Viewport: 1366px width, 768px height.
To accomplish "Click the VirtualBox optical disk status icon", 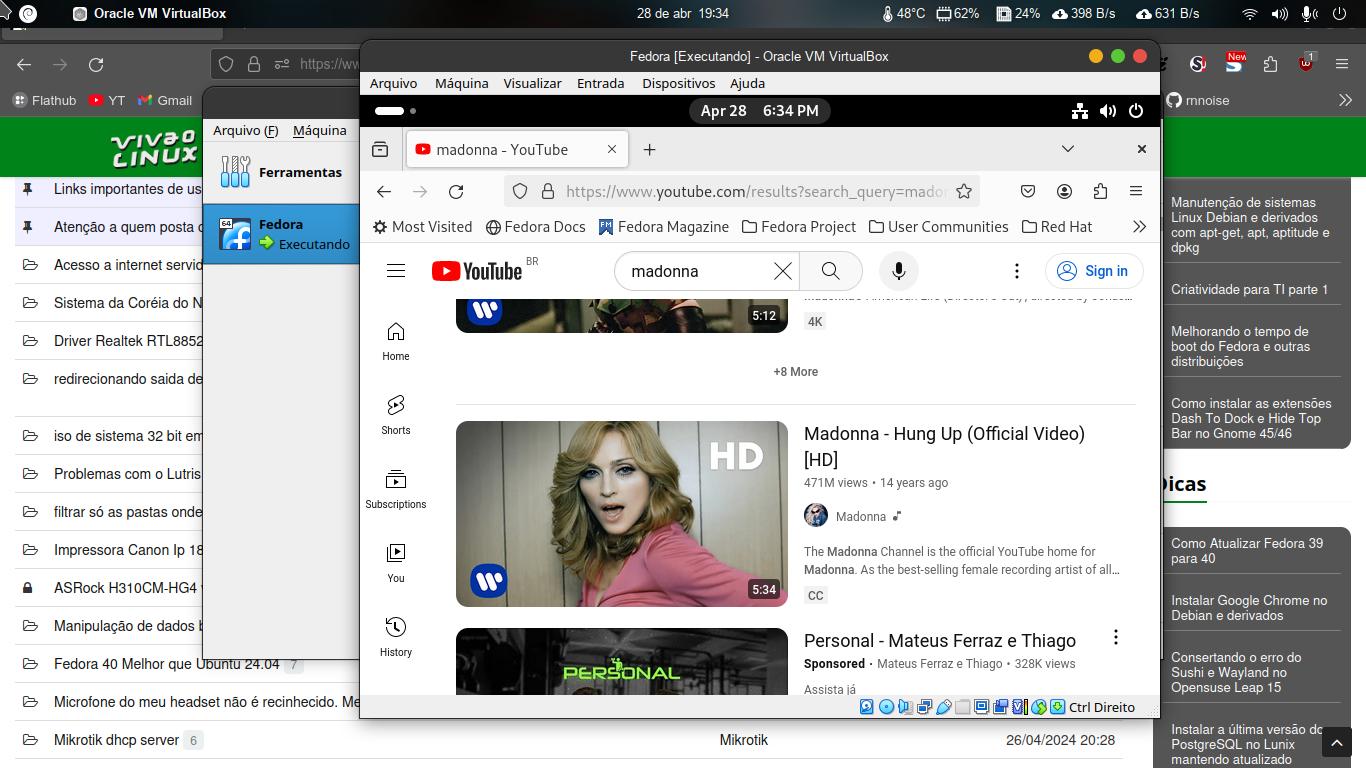I will tap(886, 707).
